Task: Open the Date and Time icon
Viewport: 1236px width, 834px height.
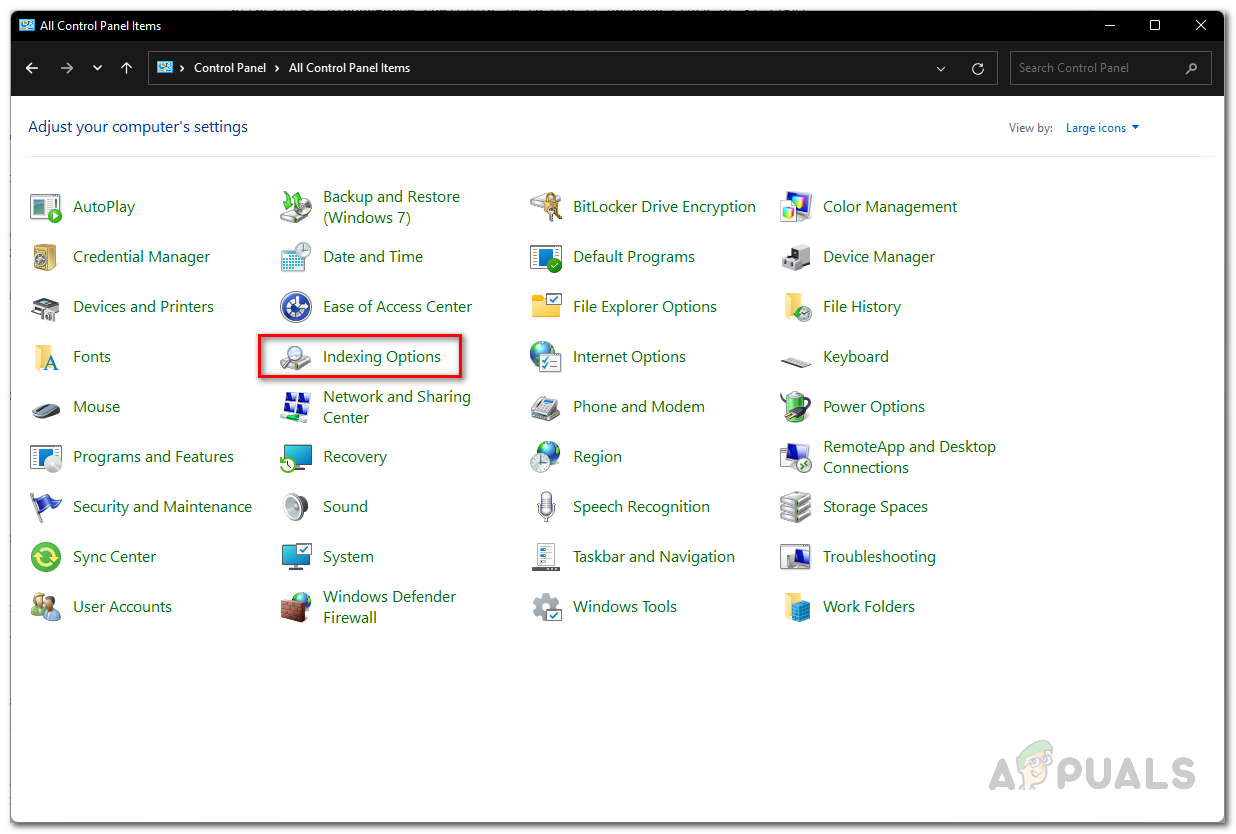Action: [x=296, y=257]
